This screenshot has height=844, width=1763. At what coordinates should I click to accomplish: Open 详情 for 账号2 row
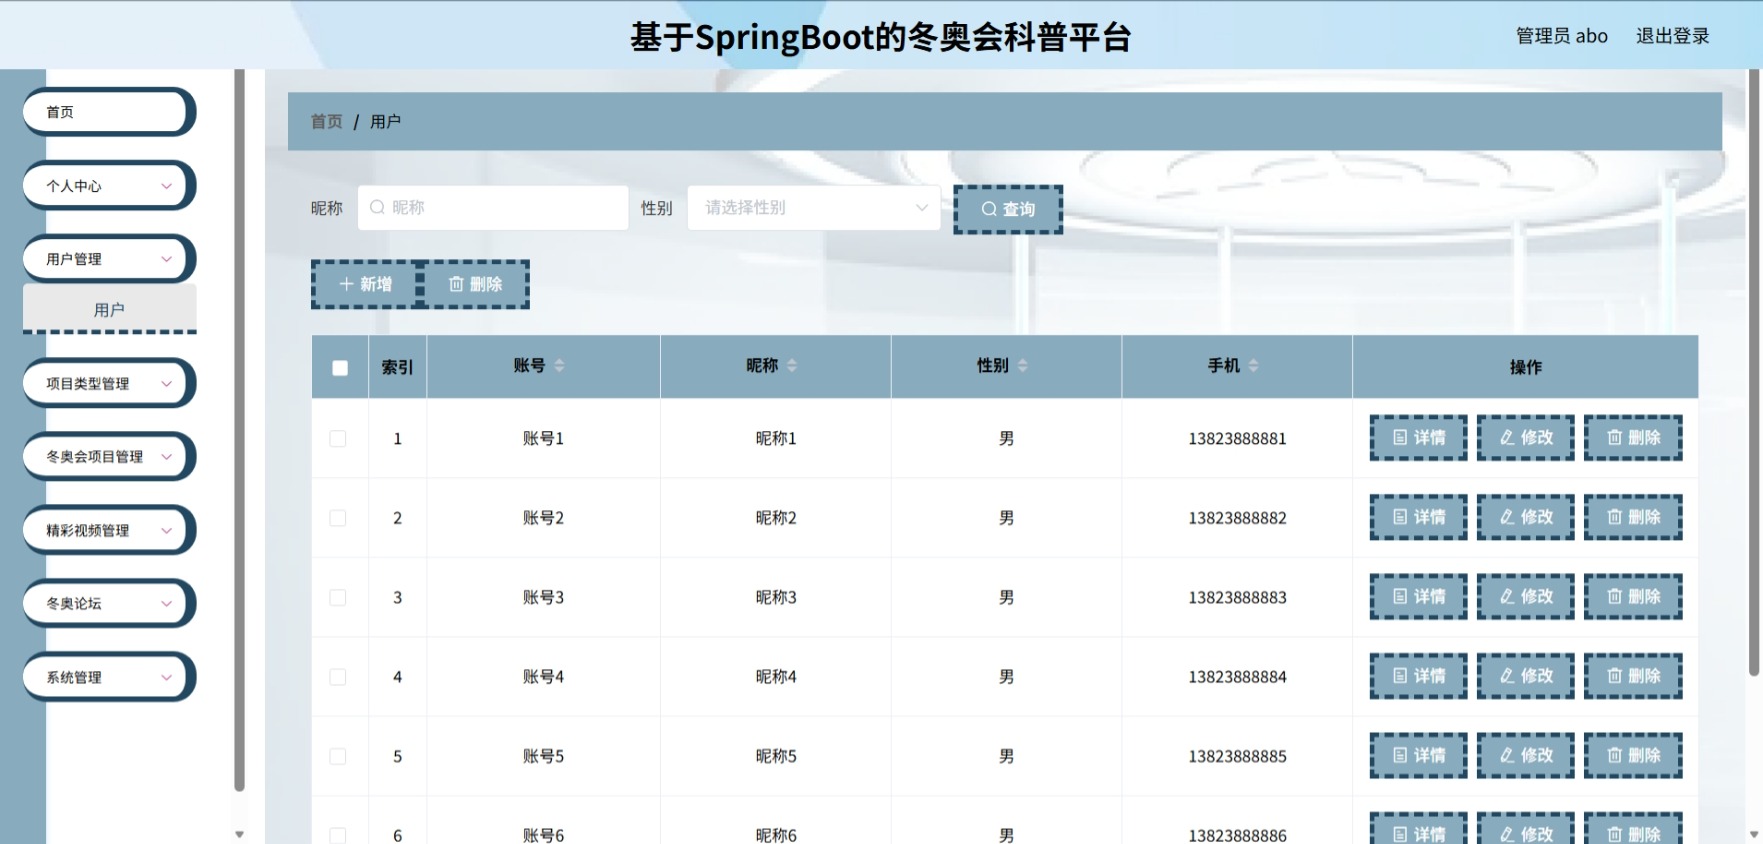point(1418,517)
